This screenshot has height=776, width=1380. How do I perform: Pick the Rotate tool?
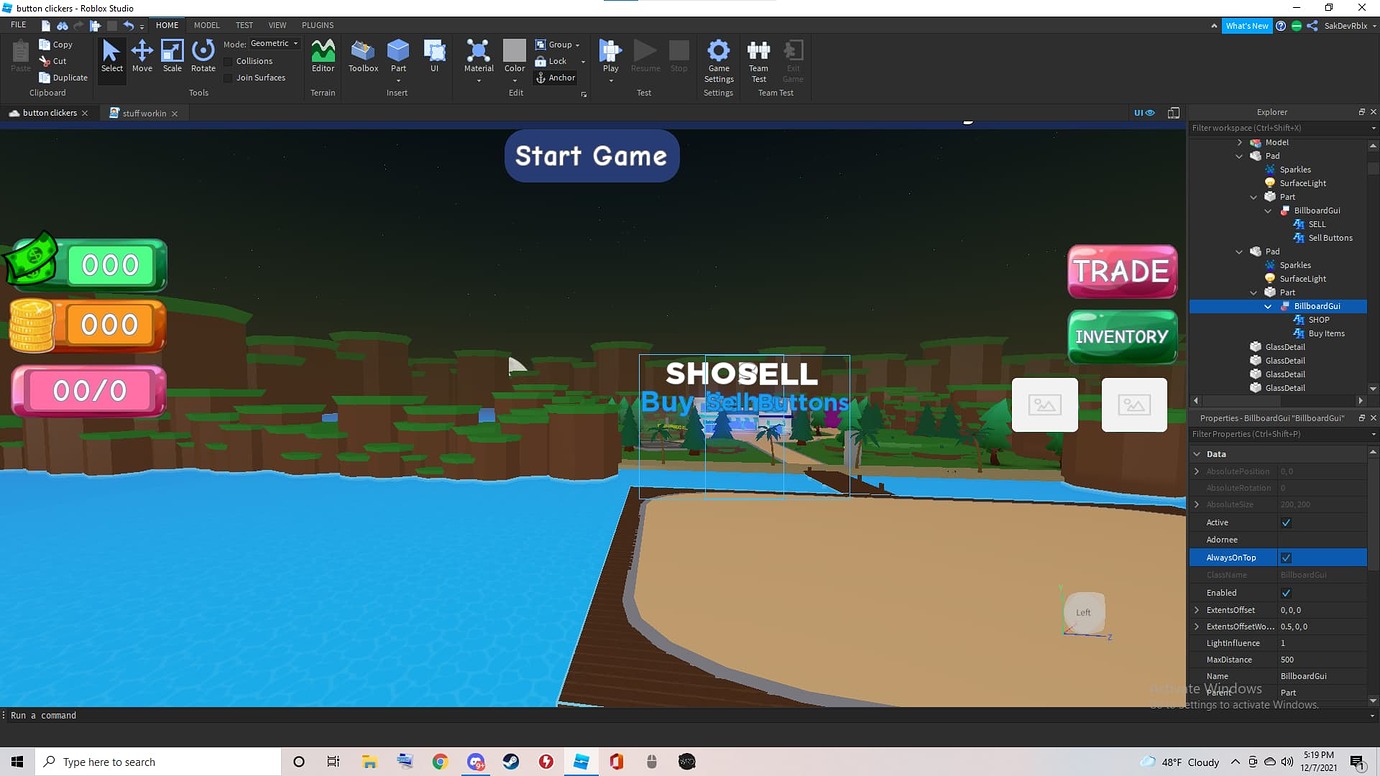coord(203,56)
